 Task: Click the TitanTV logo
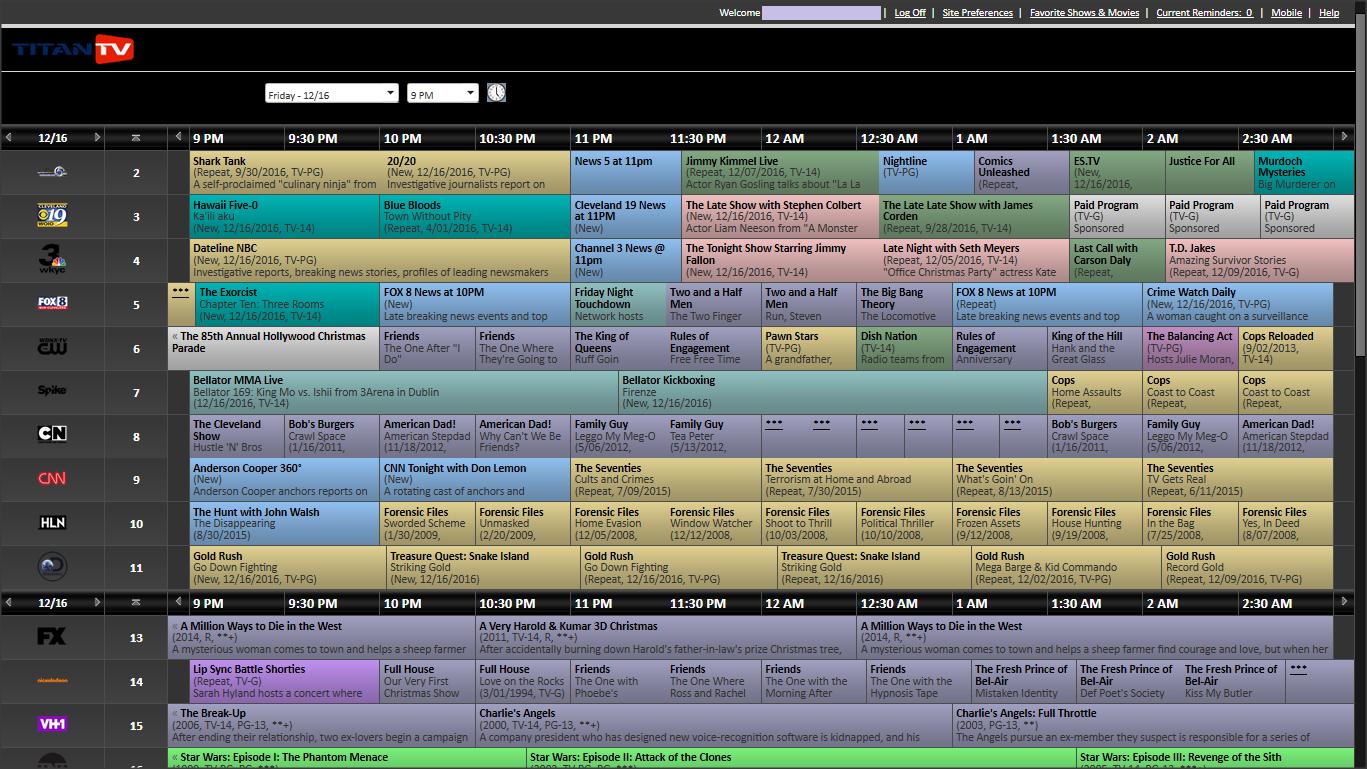73,49
